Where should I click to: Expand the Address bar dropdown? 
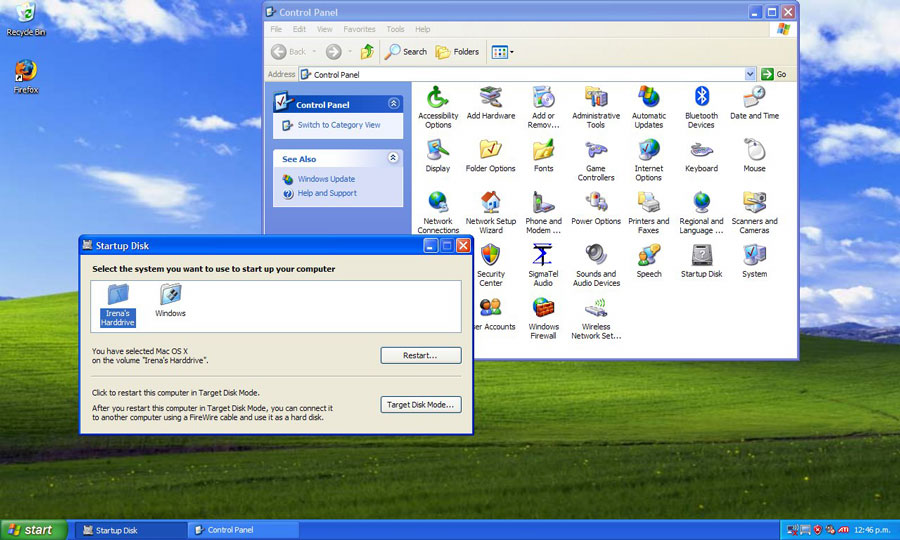click(750, 74)
